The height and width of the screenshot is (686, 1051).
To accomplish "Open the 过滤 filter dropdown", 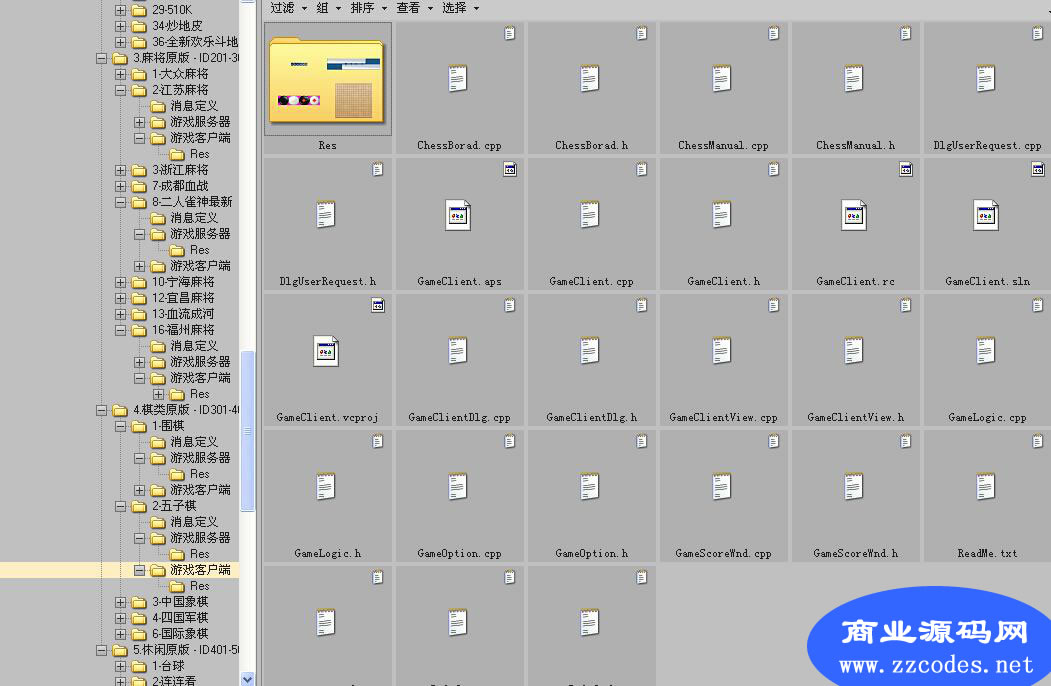I will [x=288, y=8].
